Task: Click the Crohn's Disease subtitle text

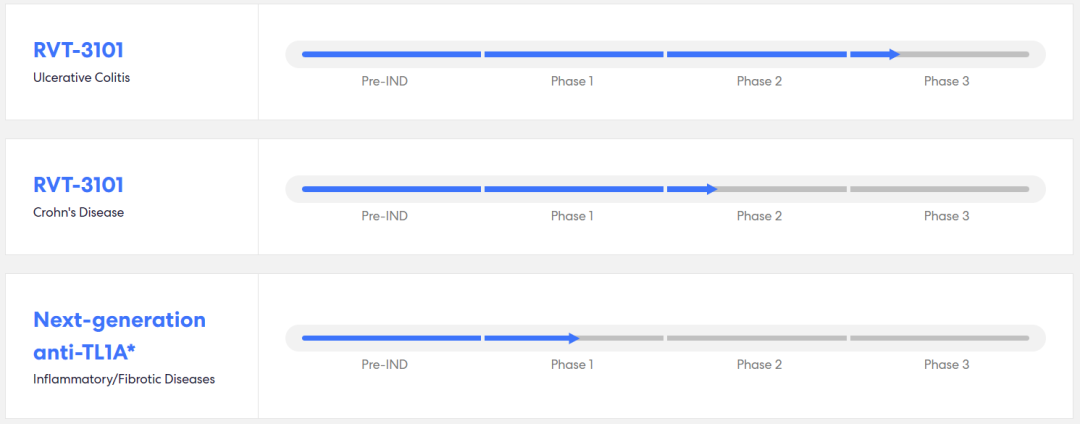Action: click(x=79, y=213)
